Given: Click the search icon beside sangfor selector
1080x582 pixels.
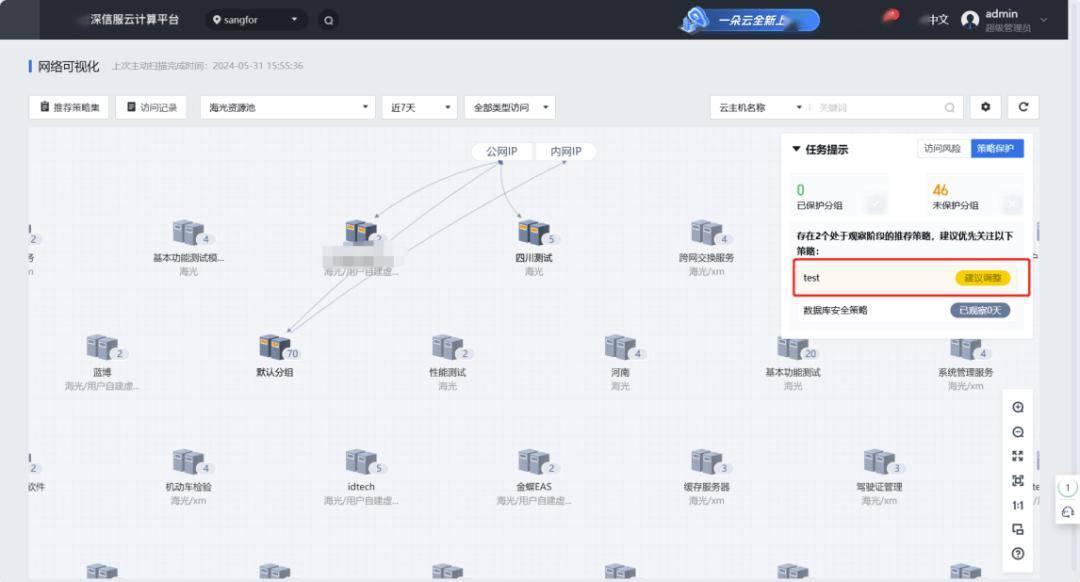Looking at the screenshot, I should pyautogui.click(x=329, y=20).
